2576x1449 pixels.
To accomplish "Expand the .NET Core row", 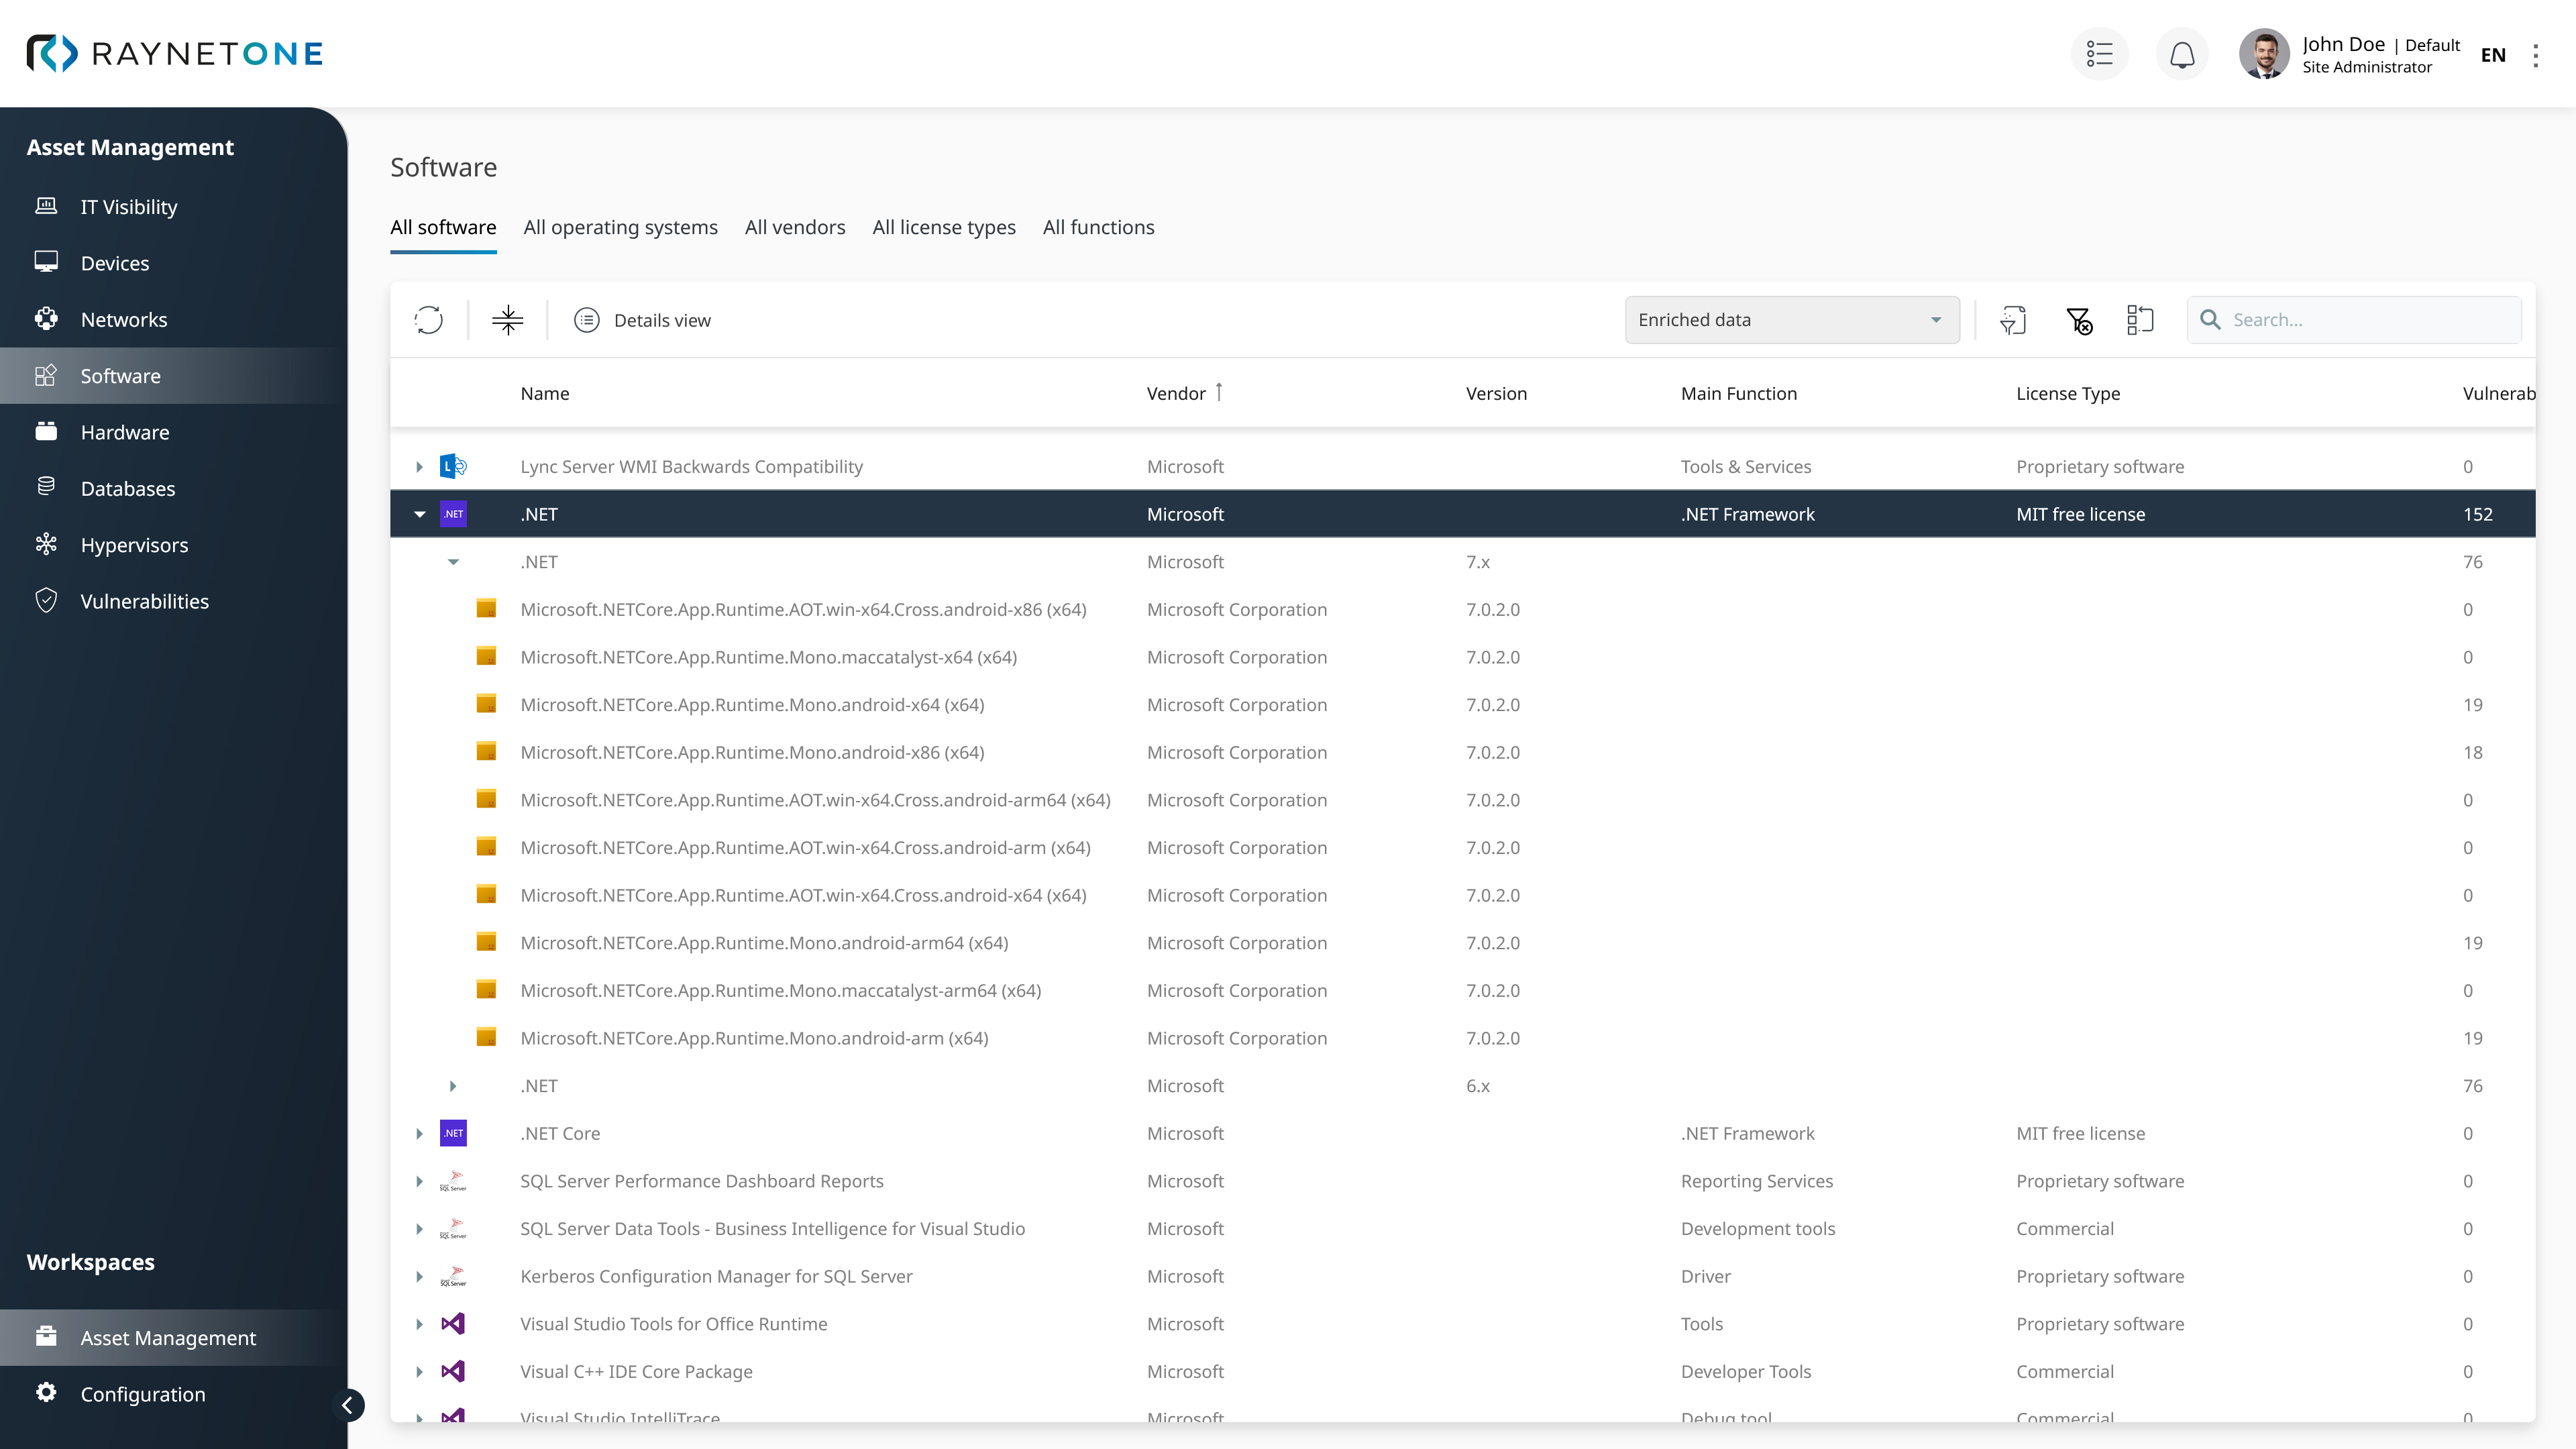I will click(420, 1133).
